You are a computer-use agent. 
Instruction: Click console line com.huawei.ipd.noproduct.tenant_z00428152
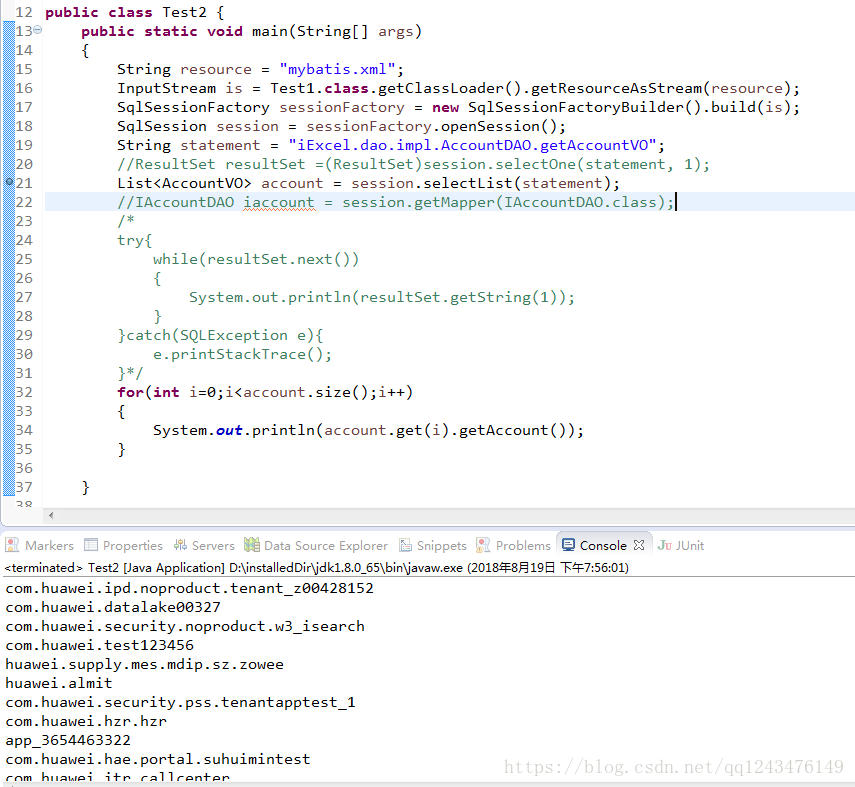point(189,588)
